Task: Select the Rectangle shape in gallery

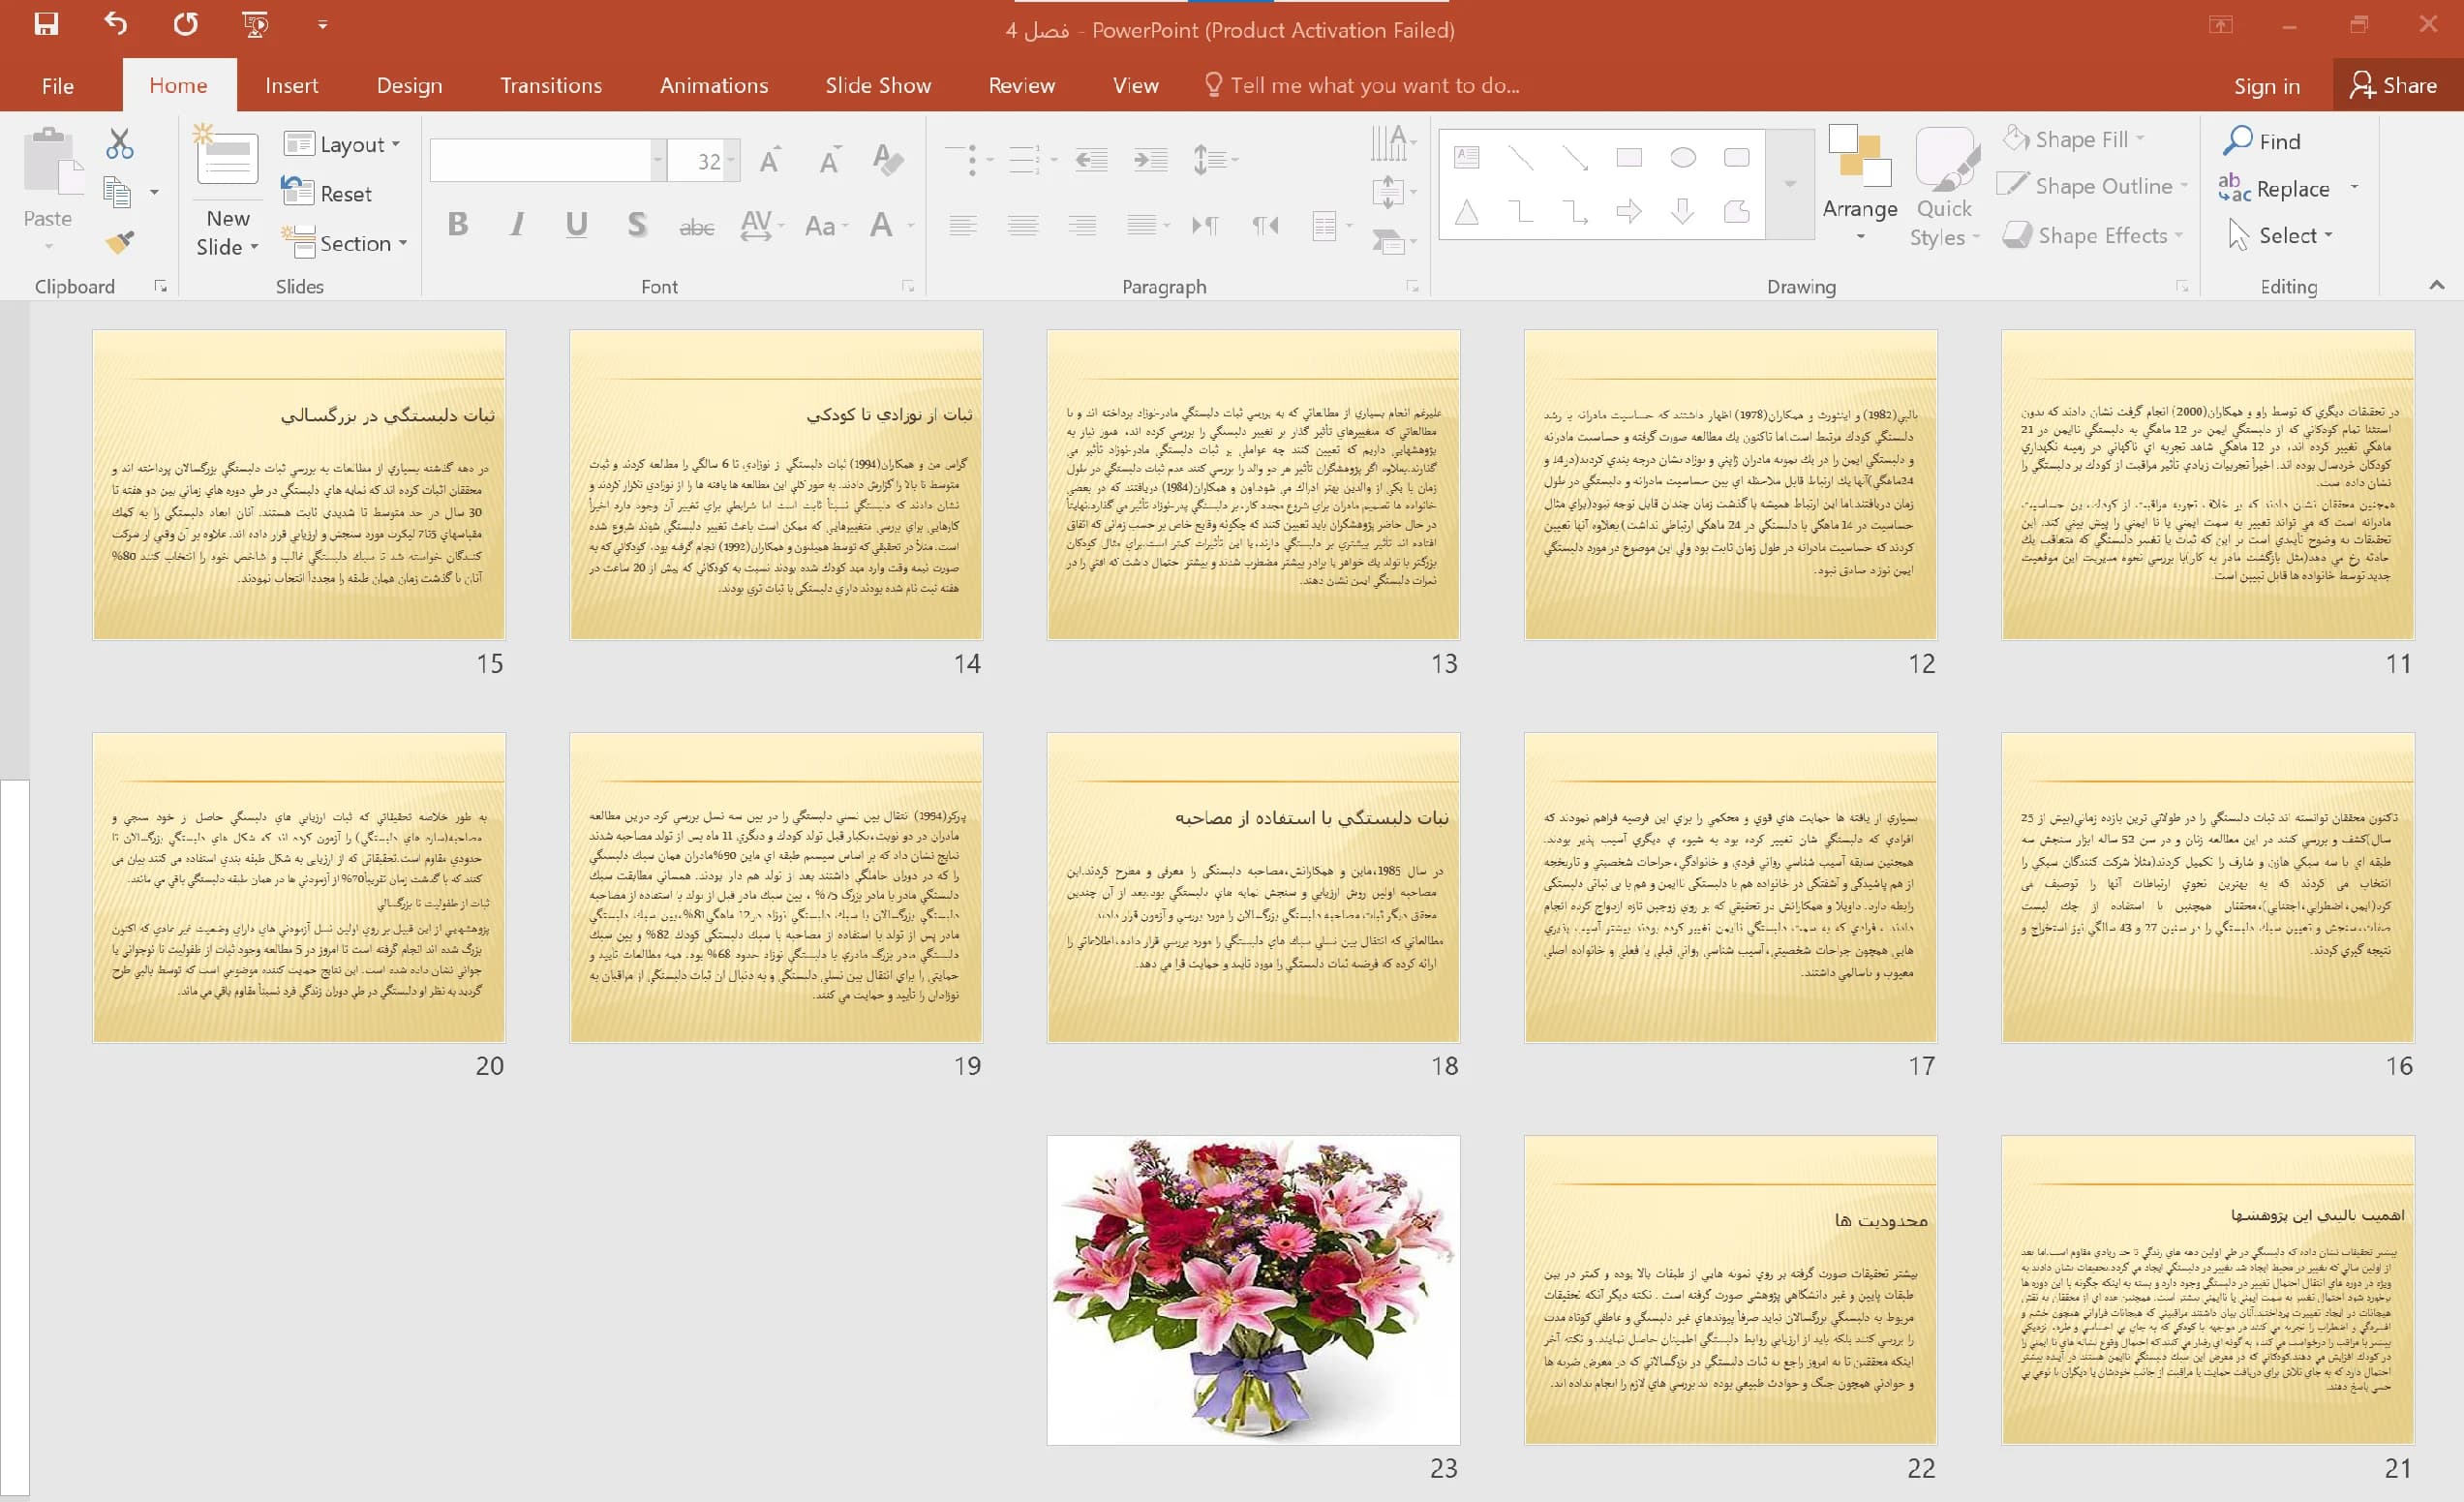Action: 1629,157
